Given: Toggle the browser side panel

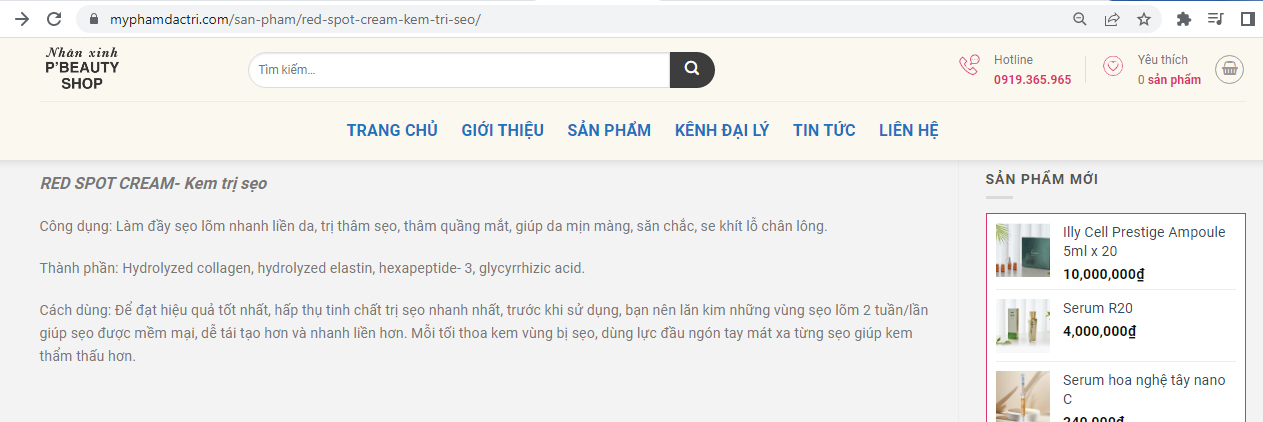Looking at the screenshot, I should coord(1247,19).
